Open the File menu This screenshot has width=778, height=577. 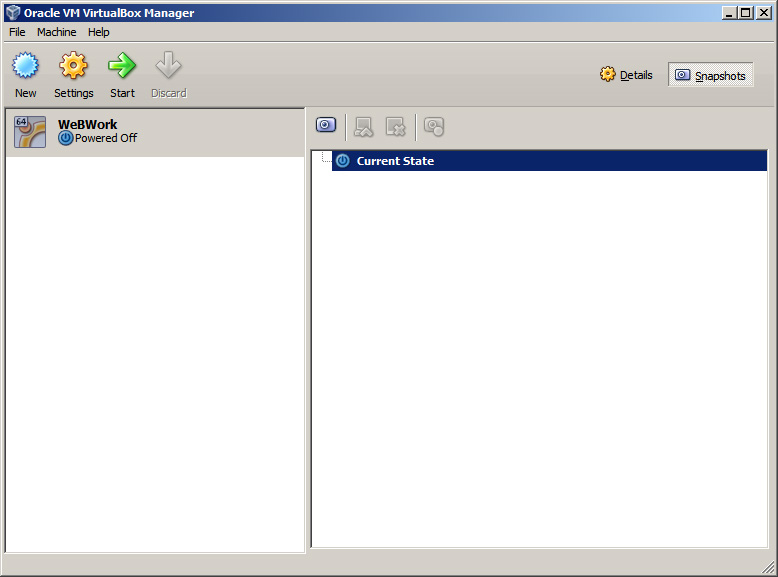click(x=17, y=32)
